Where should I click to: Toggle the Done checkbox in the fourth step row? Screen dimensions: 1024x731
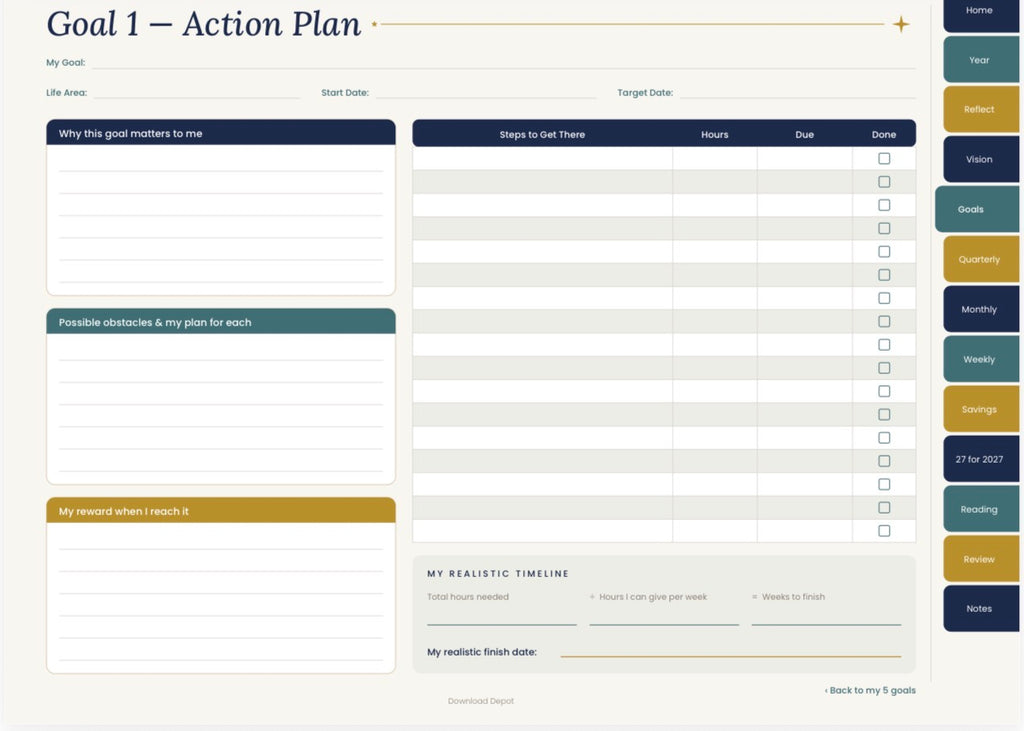[884, 228]
